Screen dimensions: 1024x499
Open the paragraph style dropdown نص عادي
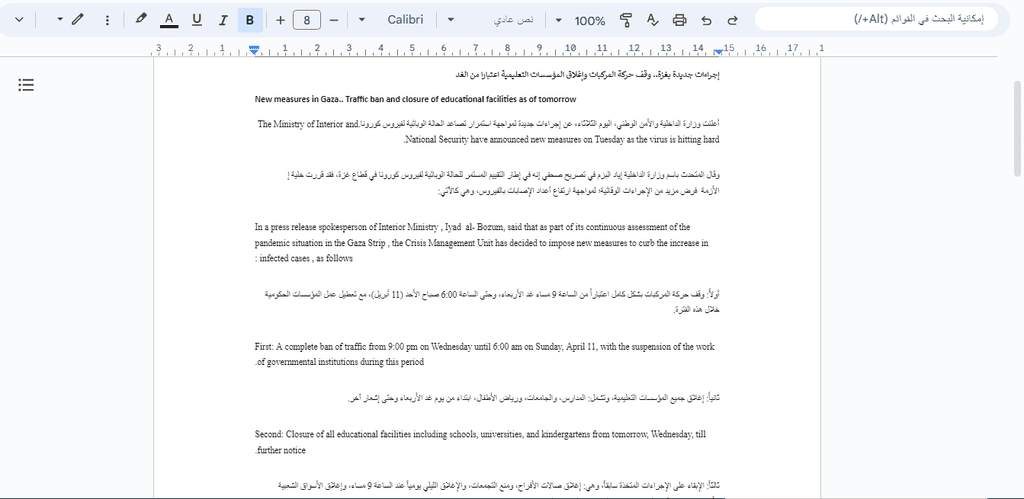tap(513, 20)
